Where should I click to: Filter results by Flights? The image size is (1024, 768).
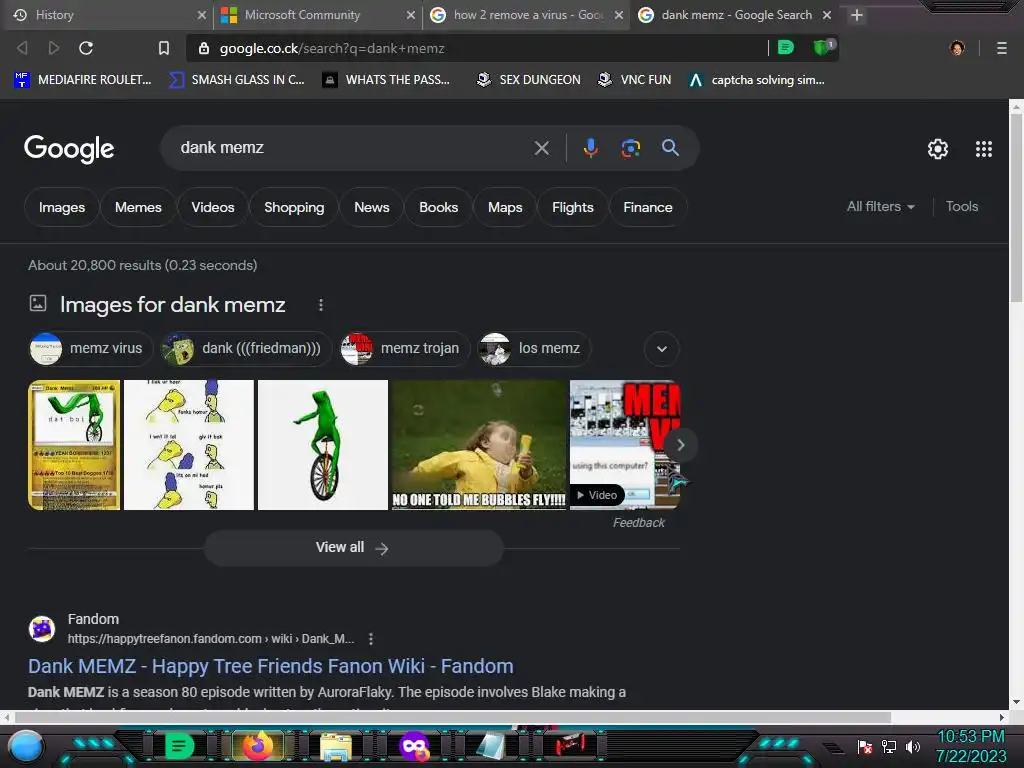click(x=572, y=207)
